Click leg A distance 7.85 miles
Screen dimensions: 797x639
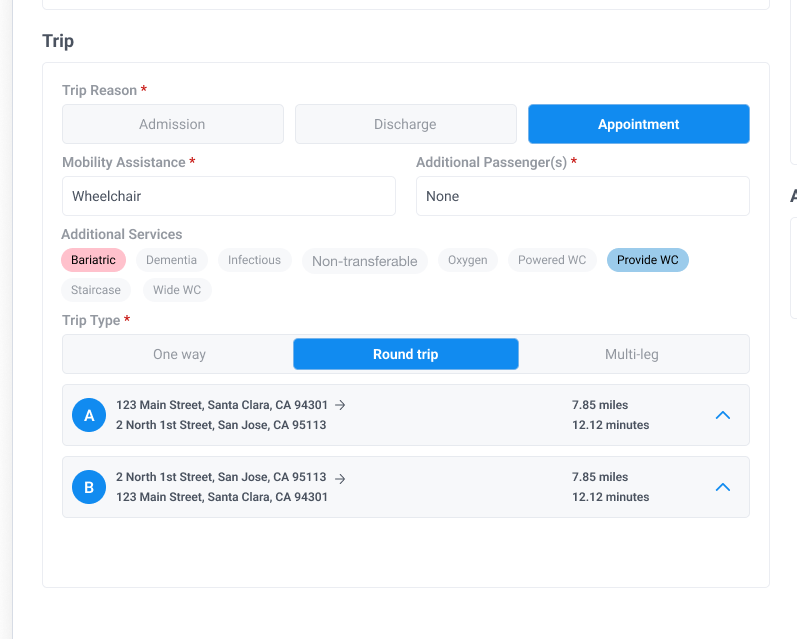(x=600, y=405)
